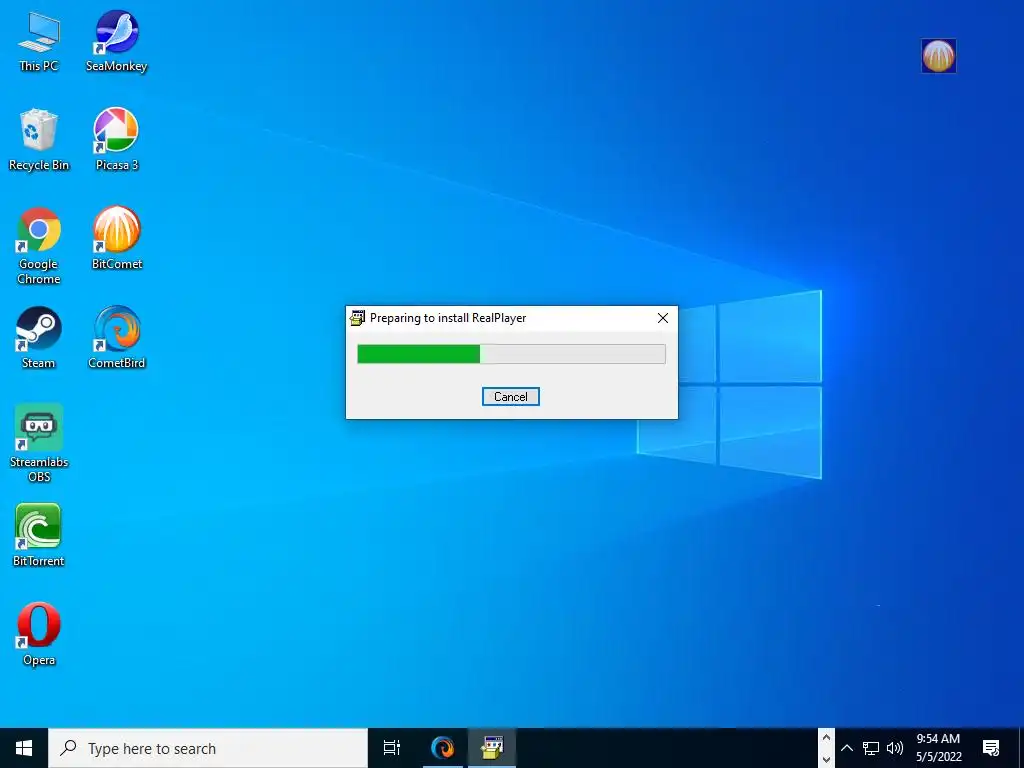The image size is (1024, 768).
Task: Select the Steam desktop shortcut
Action: point(39,338)
